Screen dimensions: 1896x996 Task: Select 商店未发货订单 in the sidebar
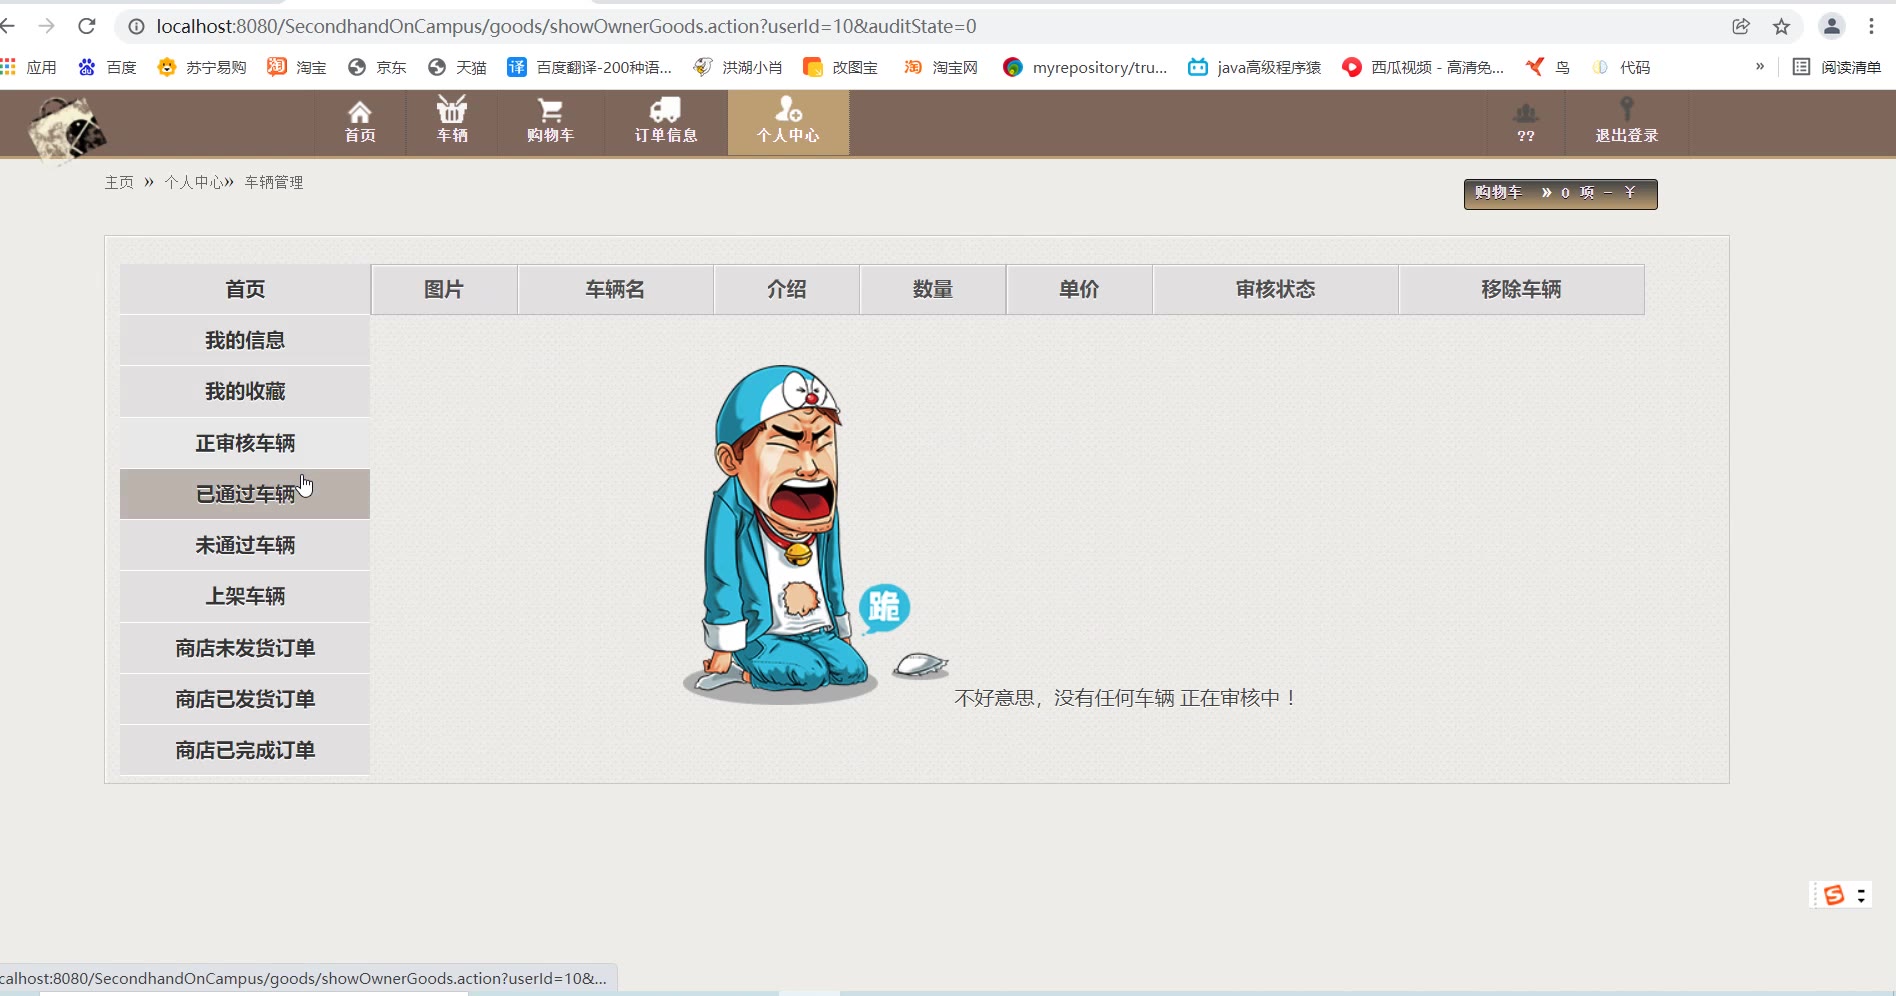click(245, 648)
